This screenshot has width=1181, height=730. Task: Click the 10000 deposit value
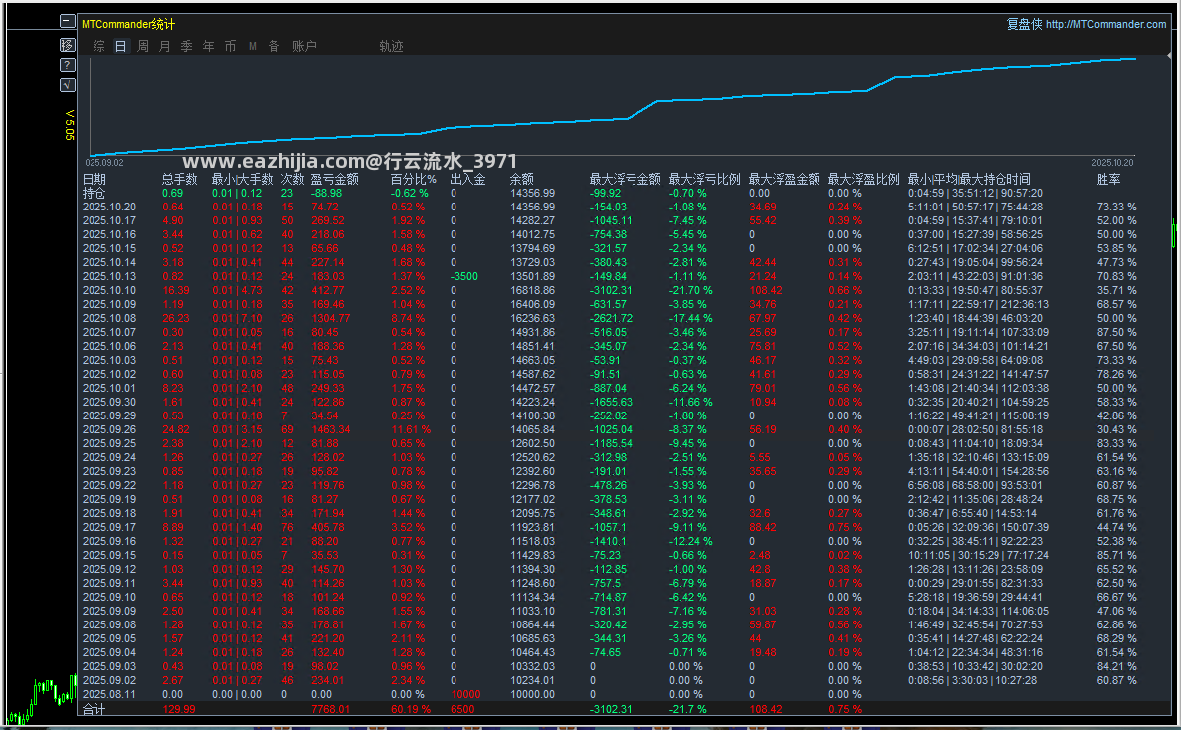click(x=465, y=695)
